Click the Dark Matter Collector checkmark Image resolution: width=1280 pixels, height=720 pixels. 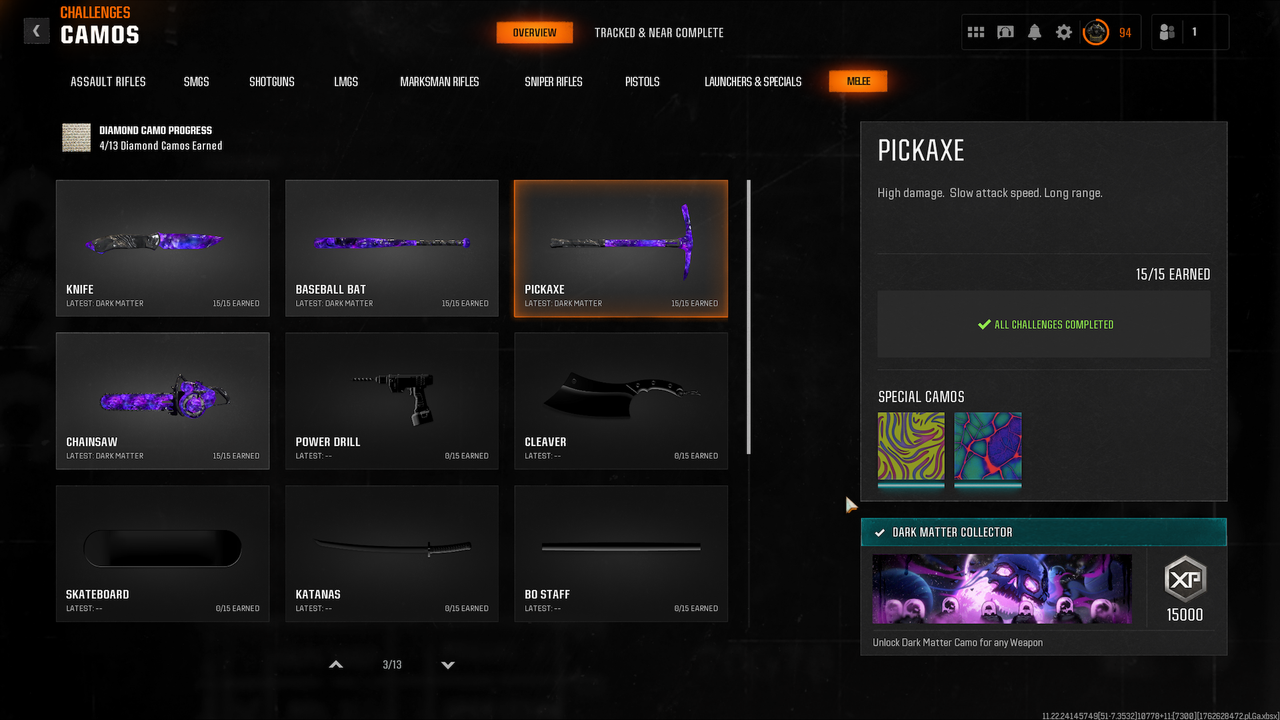[x=880, y=532]
